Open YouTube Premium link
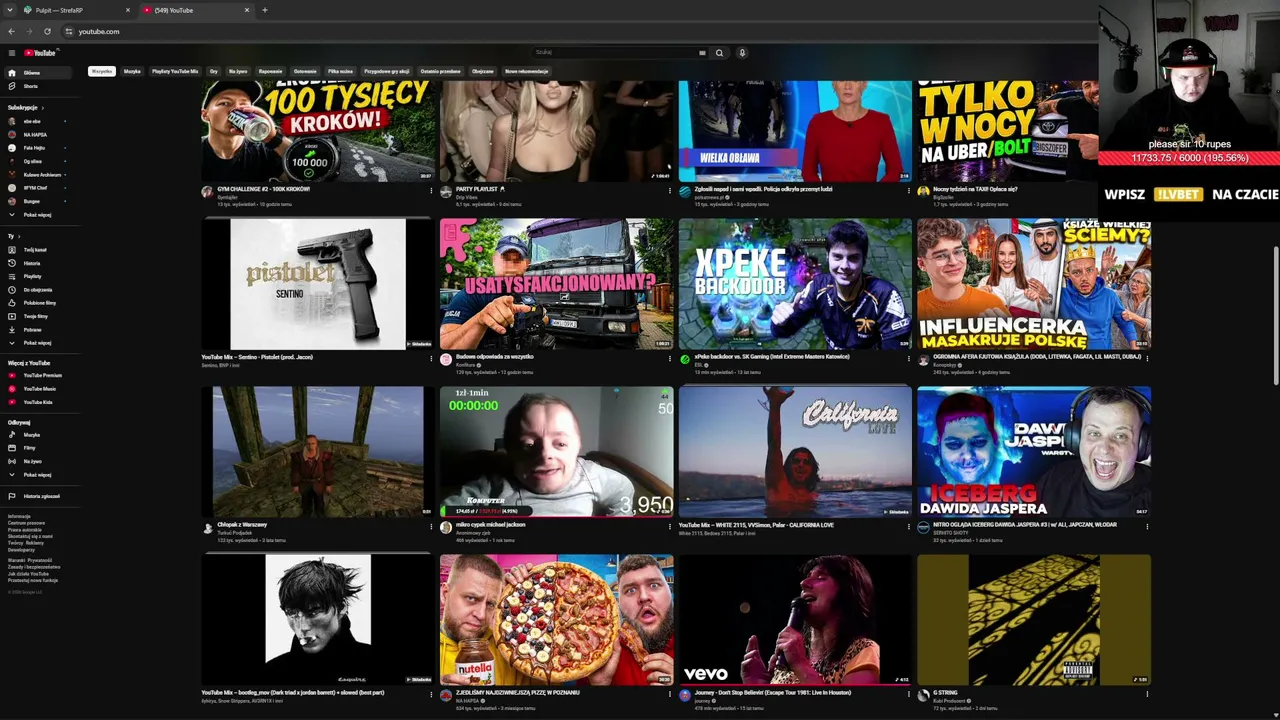 tap(36, 375)
